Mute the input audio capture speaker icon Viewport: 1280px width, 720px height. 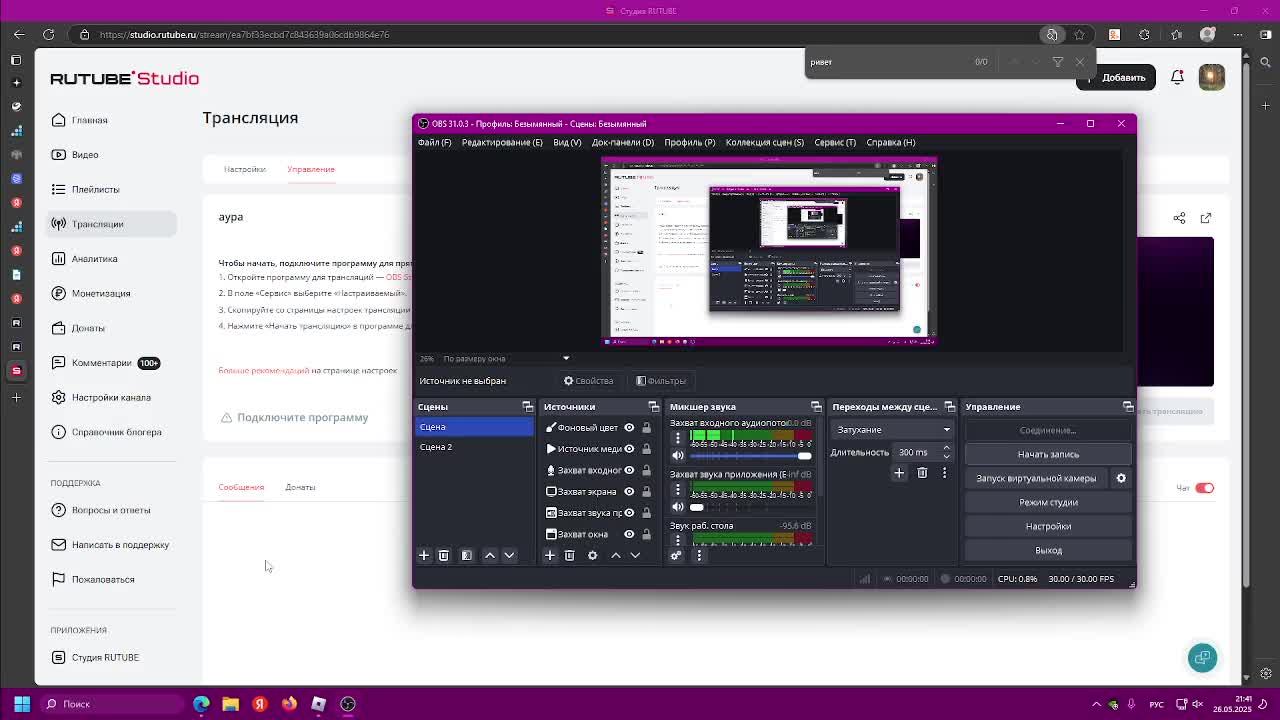pyautogui.click(x=678, y=456)
